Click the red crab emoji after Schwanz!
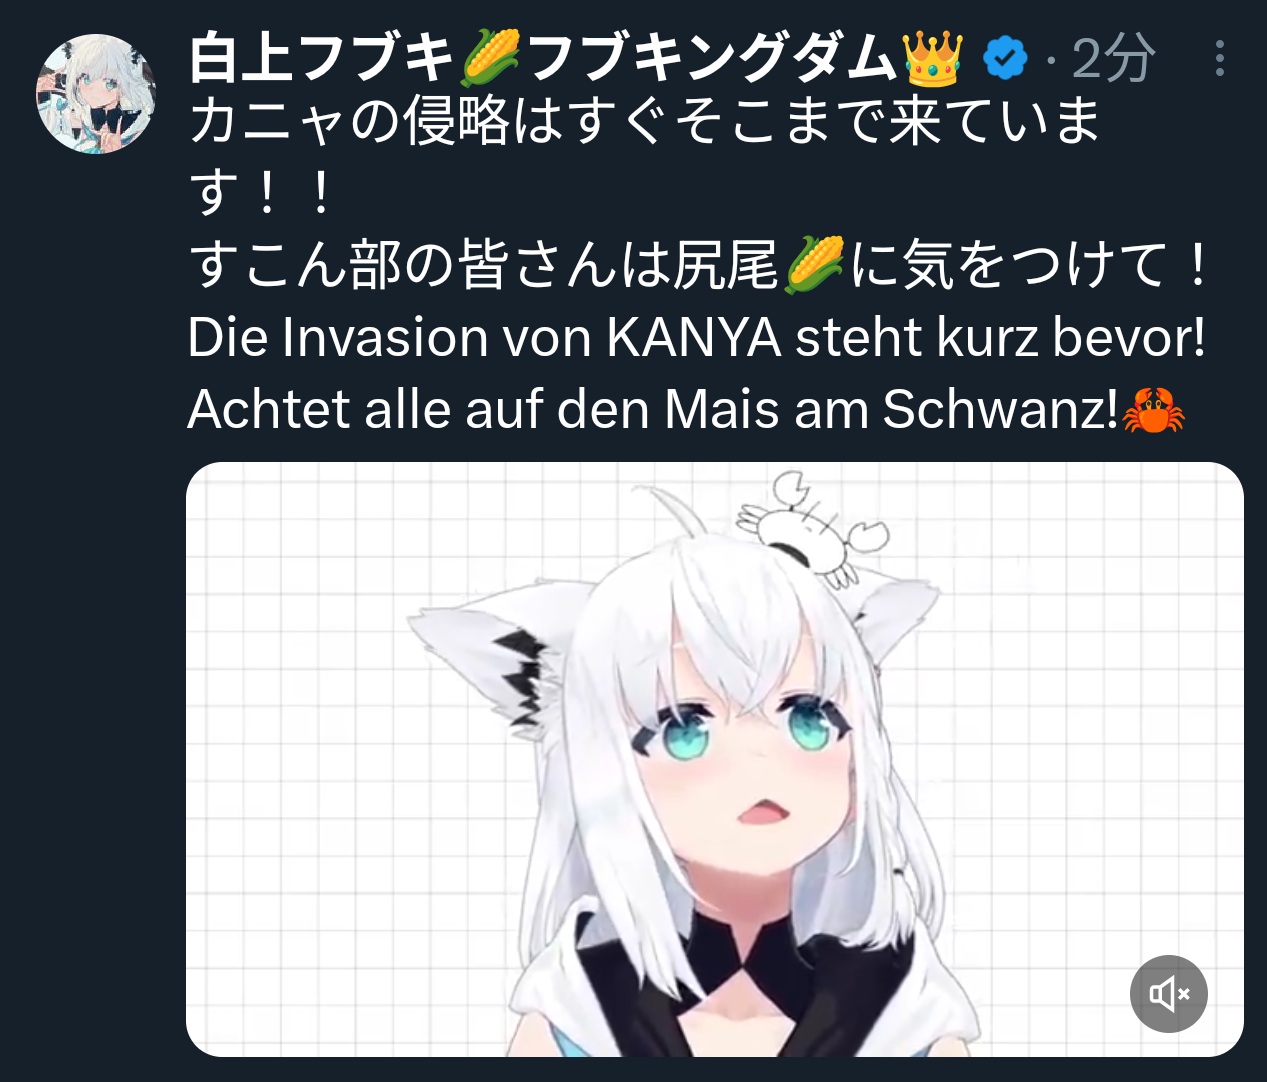 (1153, 410)
